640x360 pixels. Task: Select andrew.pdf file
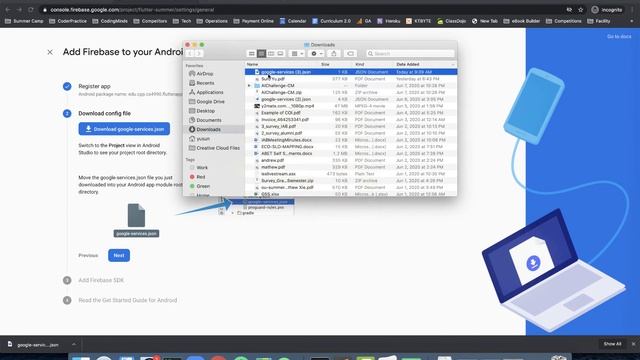pyautogui.click(x=351, y=160)
